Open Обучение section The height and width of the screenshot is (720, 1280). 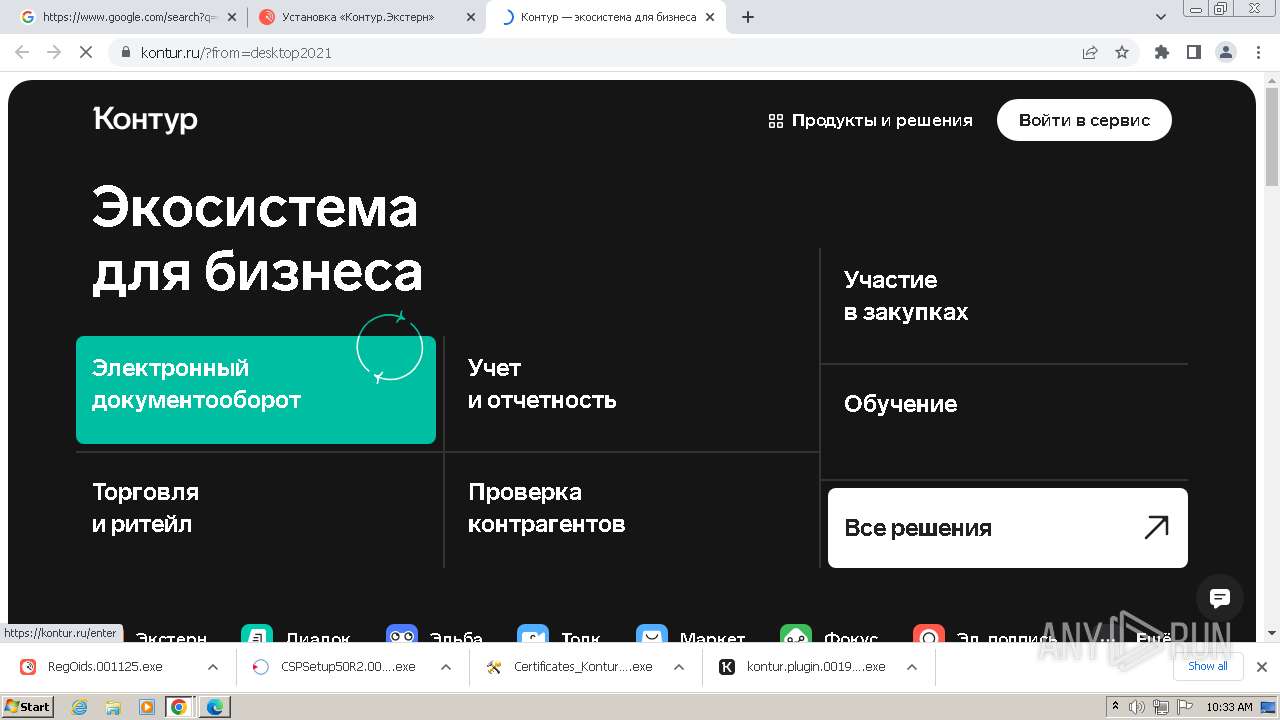tap(1004, 422)
